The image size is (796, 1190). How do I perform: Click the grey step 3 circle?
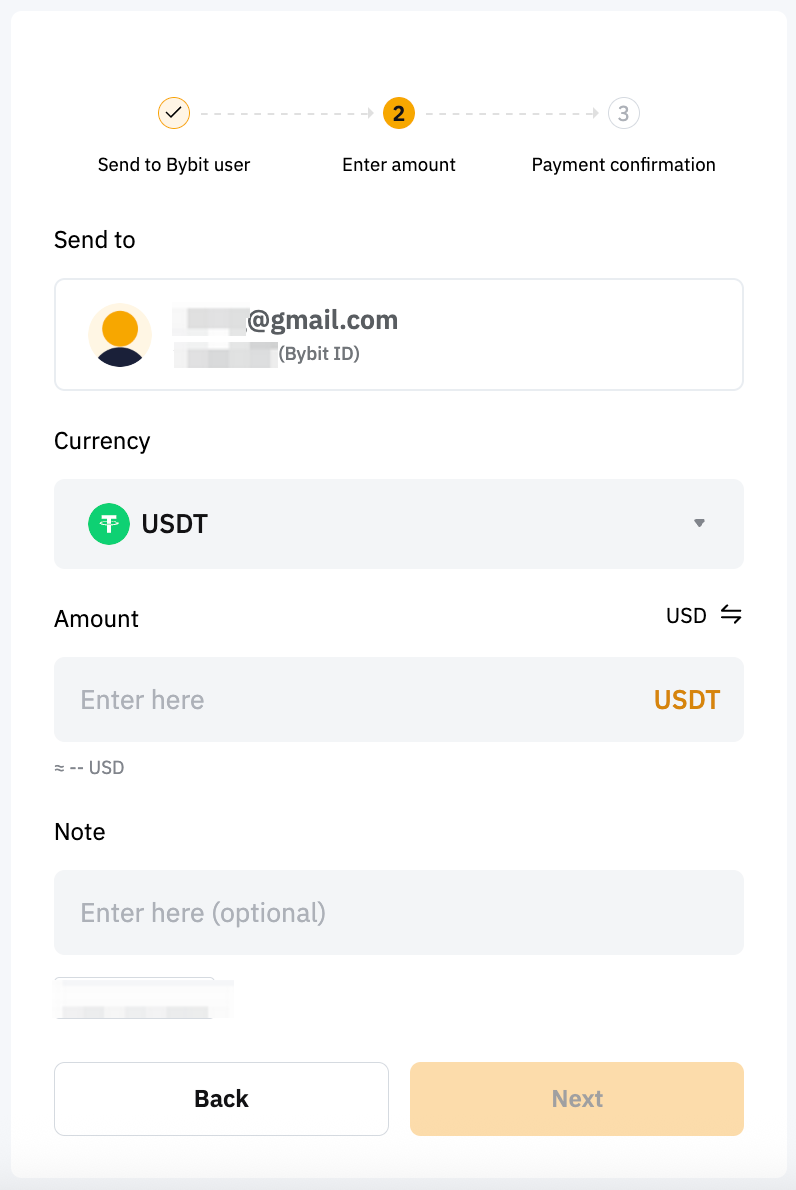click(x=624, y=113)
